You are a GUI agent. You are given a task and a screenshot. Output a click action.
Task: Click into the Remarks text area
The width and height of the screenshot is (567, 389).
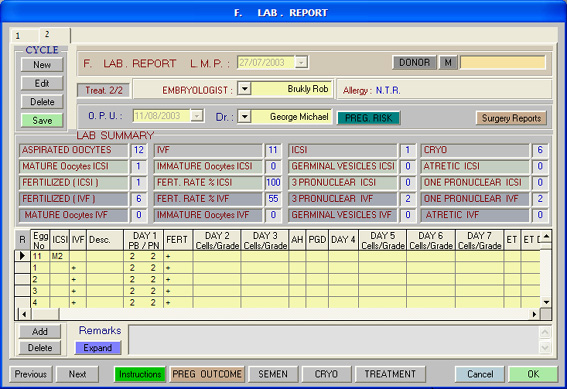point(333,340)
